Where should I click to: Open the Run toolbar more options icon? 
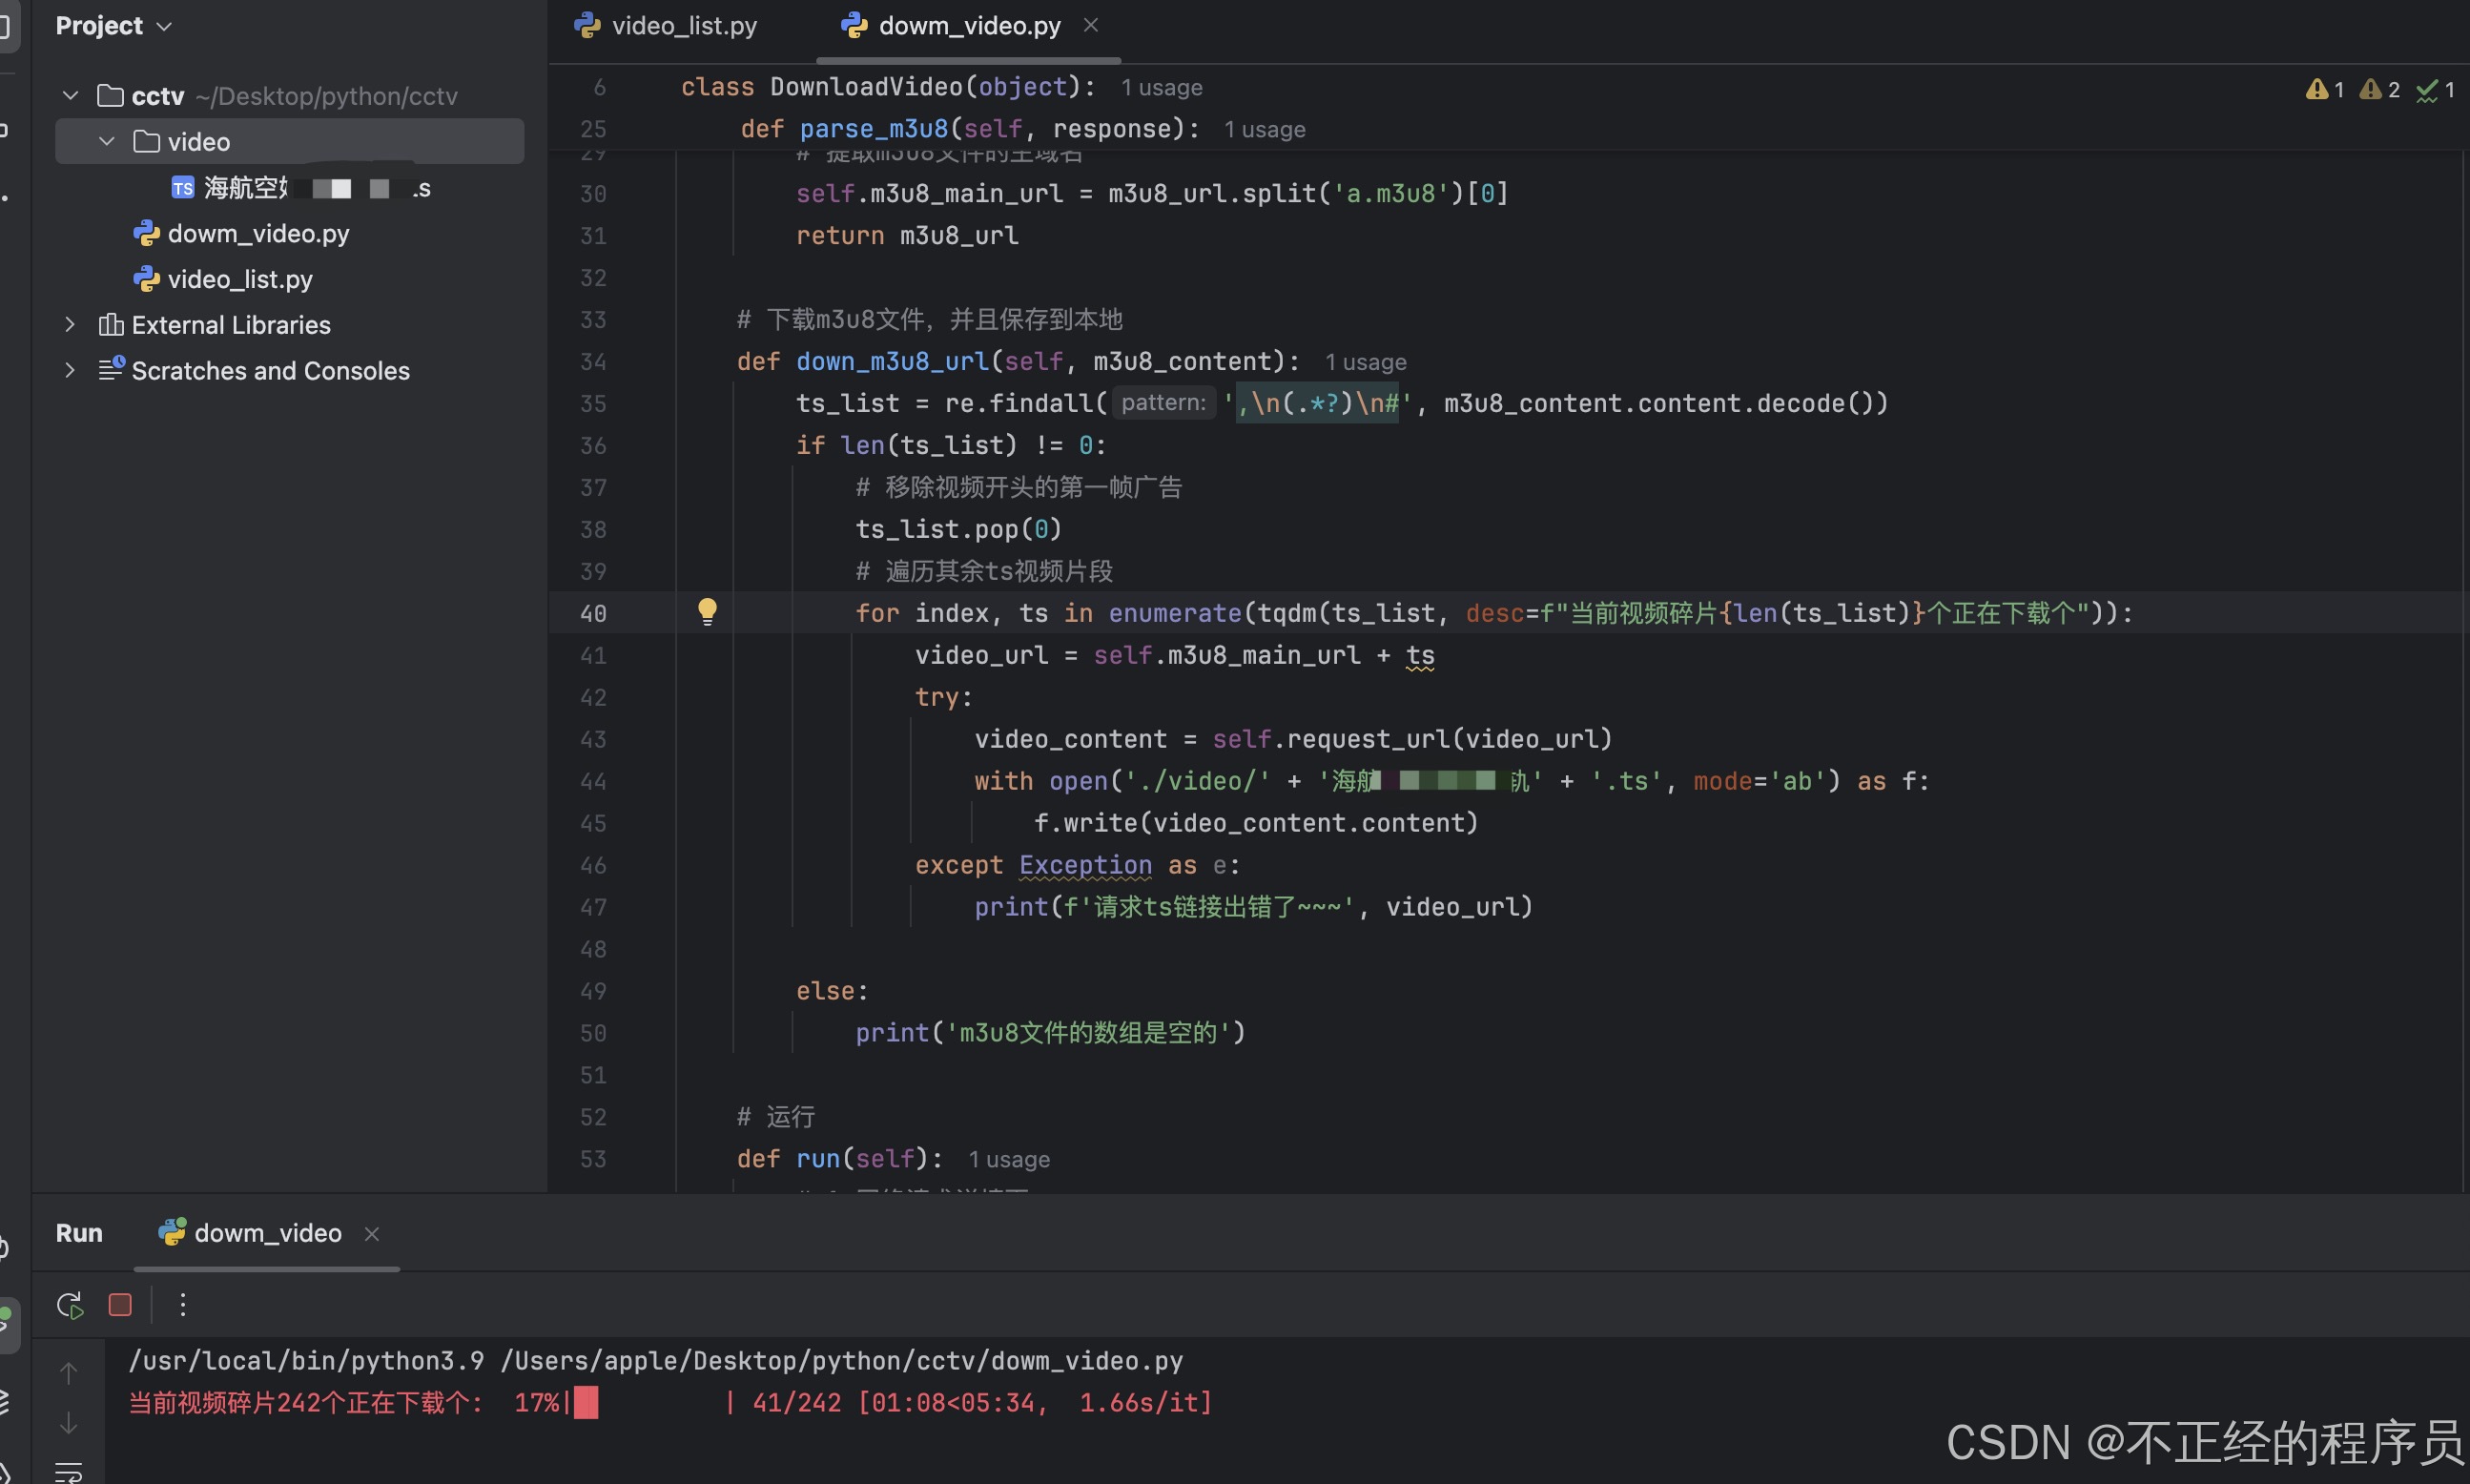click(182, 1305)
